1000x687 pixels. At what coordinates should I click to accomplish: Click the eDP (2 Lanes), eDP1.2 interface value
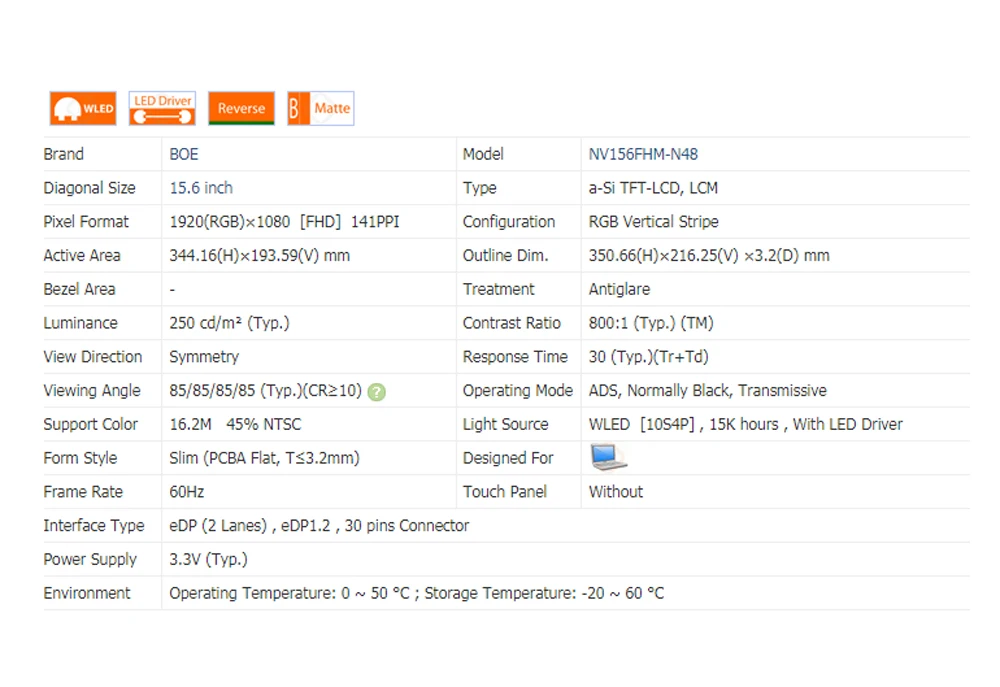click(x=319, y=526)
